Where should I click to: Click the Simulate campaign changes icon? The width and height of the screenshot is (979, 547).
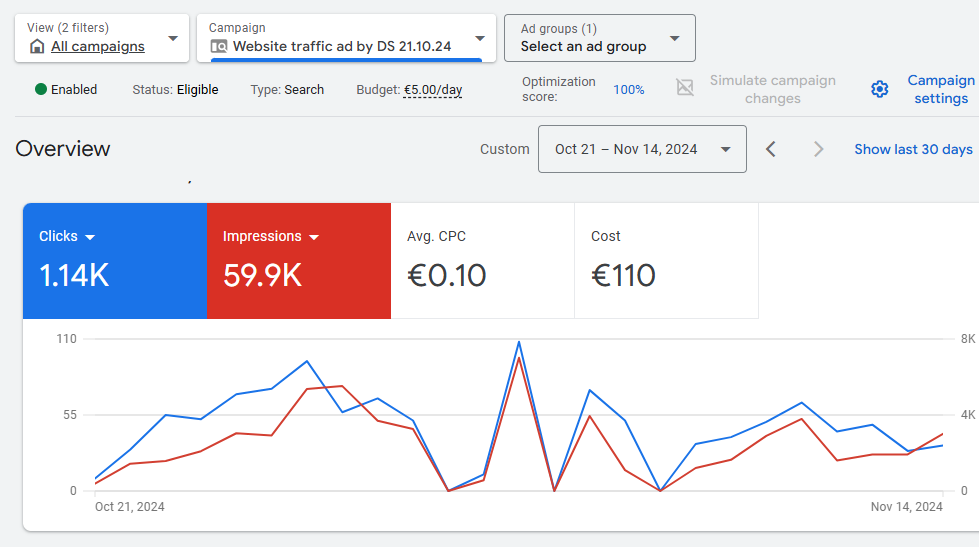click(x=685, y=87)
